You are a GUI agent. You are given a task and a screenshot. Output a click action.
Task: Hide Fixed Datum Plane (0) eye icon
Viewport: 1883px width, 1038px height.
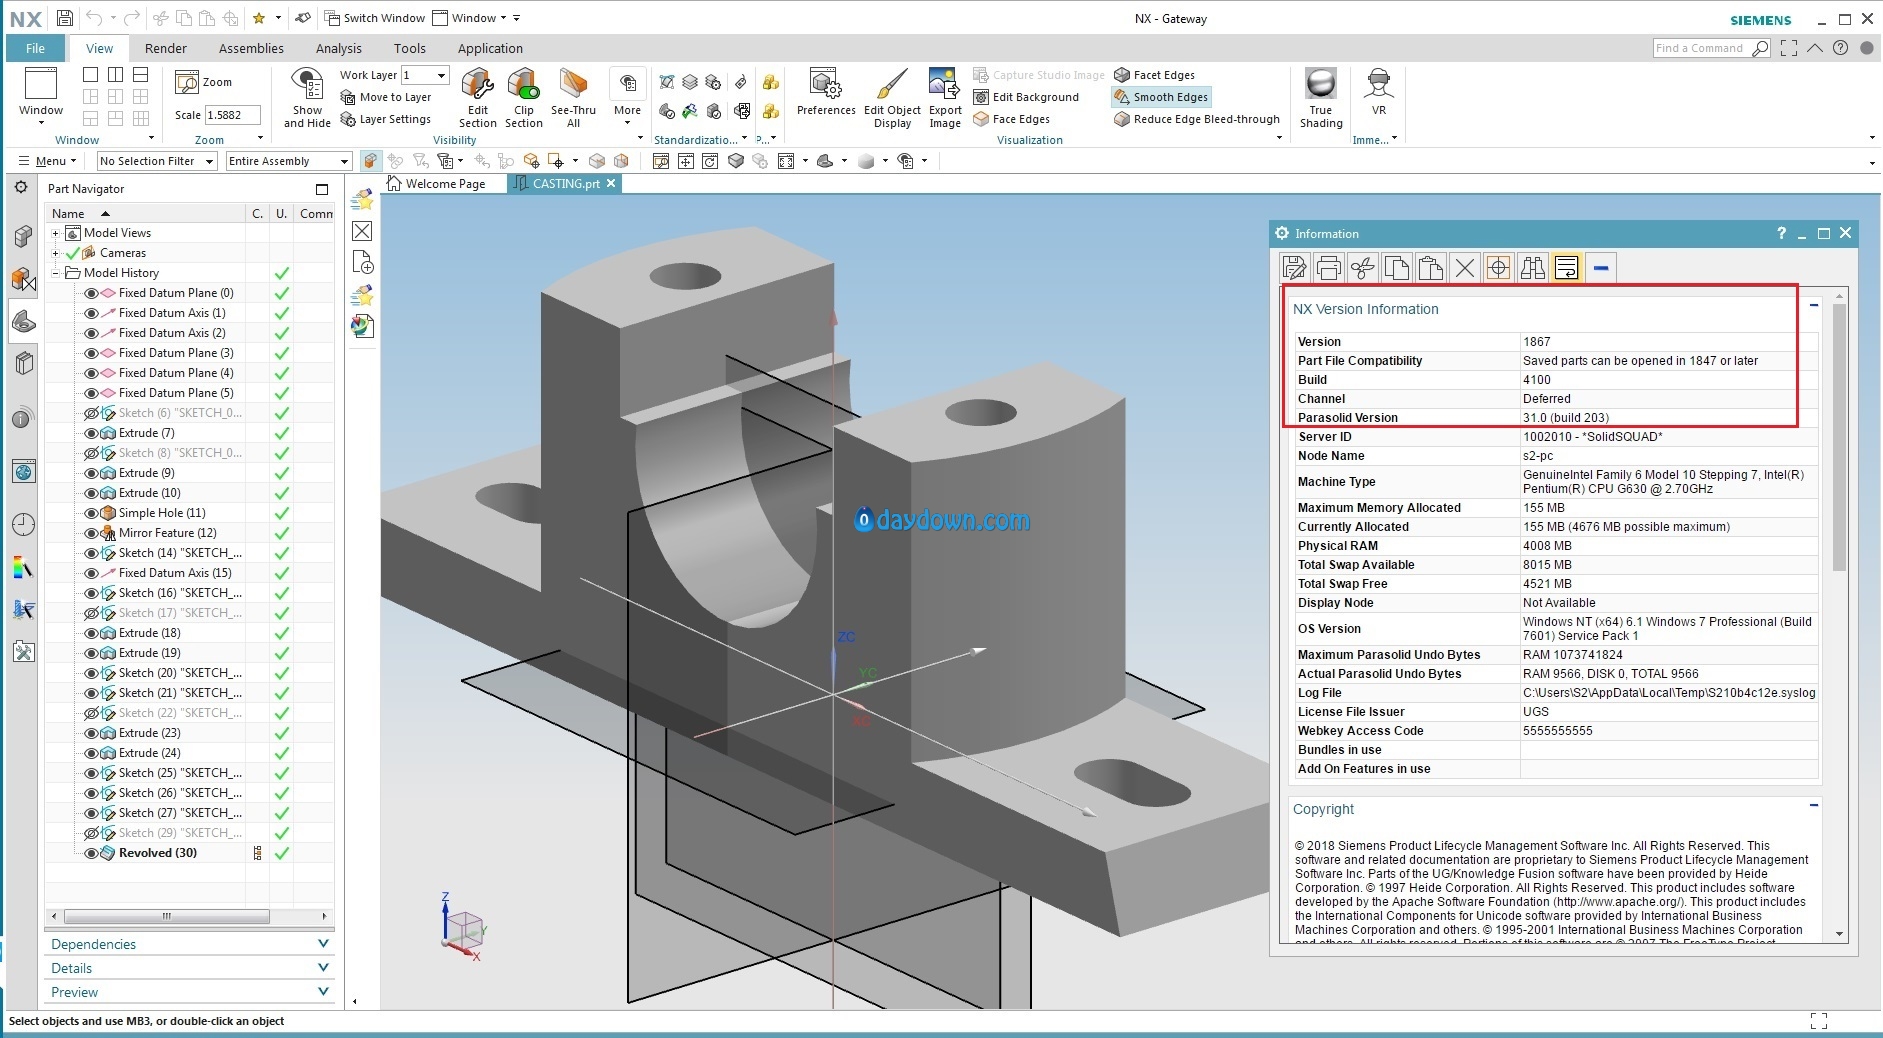pos(91,293)
